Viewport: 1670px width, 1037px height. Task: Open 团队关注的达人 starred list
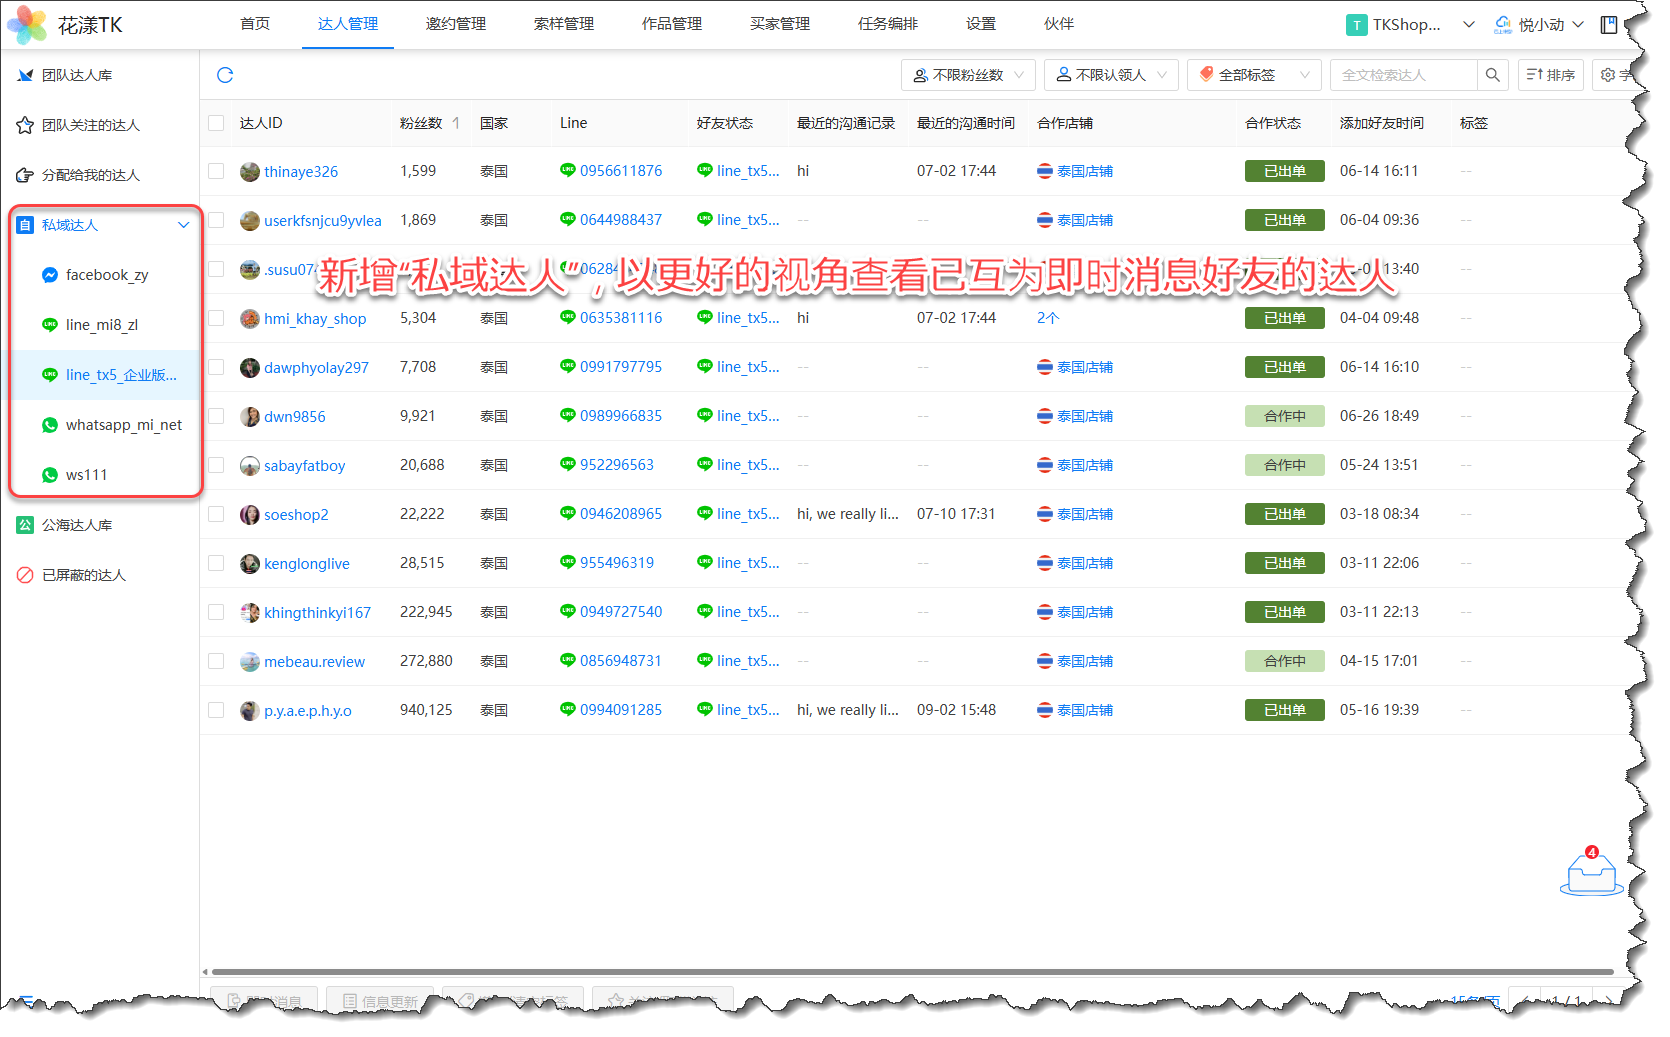point(90,125)
